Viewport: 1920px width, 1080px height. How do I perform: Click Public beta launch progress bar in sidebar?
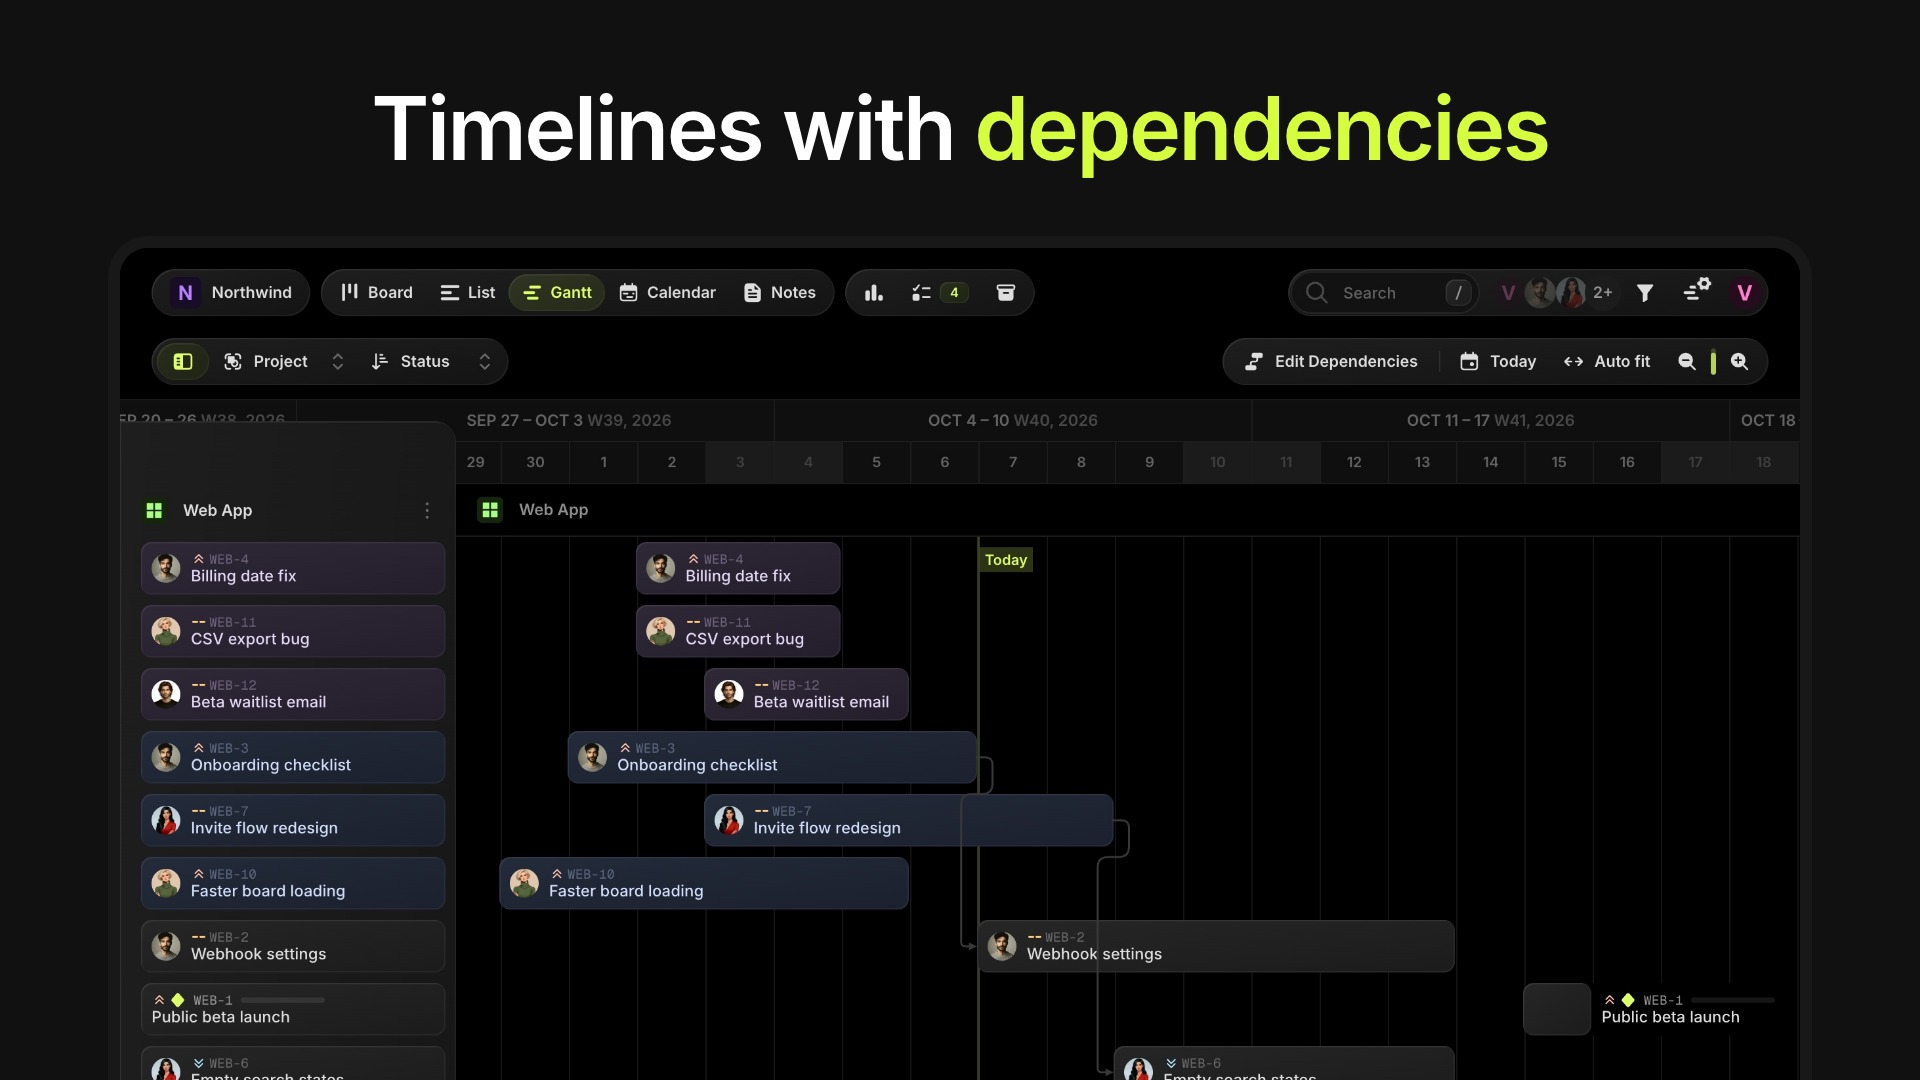coord(282,1001)
